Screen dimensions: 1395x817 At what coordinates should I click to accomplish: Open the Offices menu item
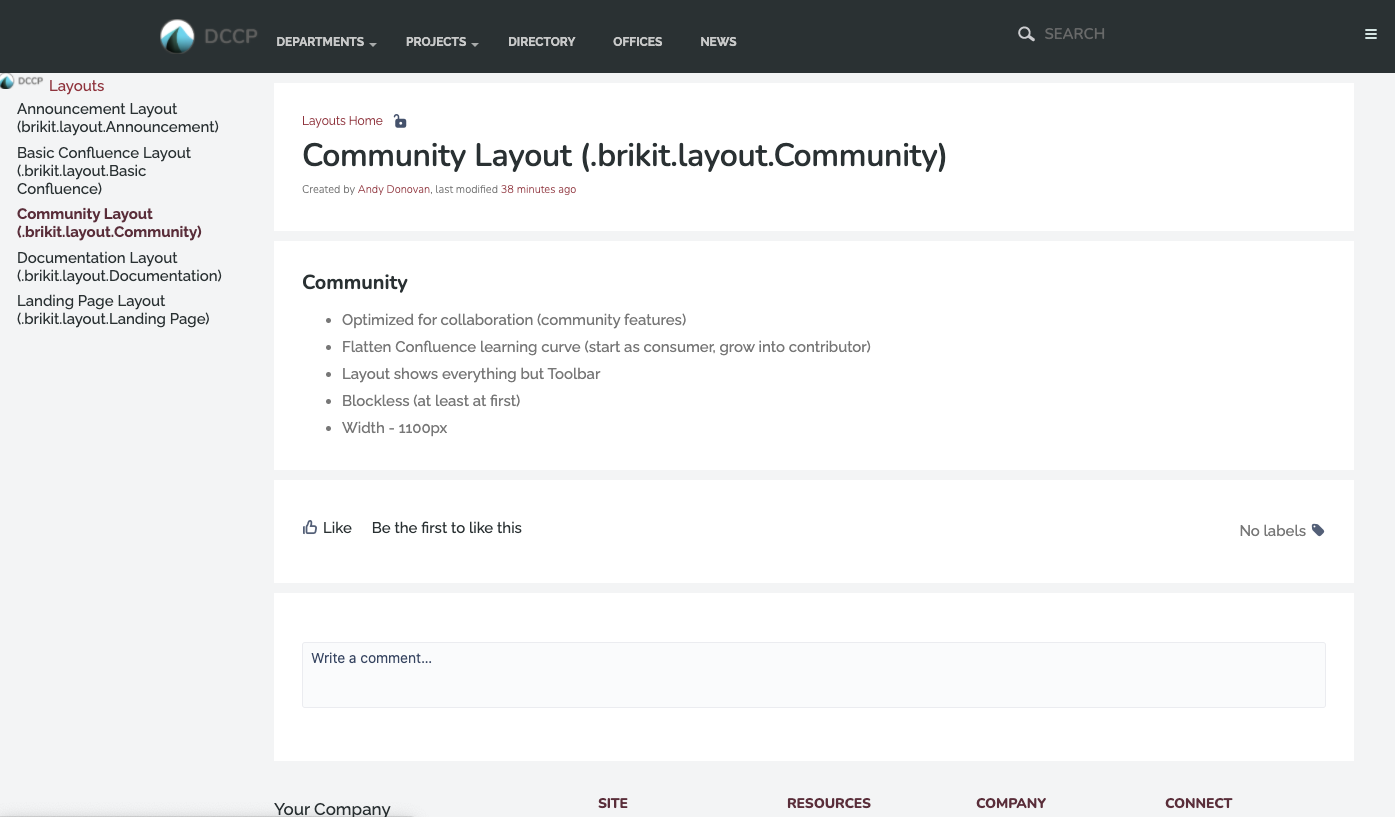click(x=637, y=42)
